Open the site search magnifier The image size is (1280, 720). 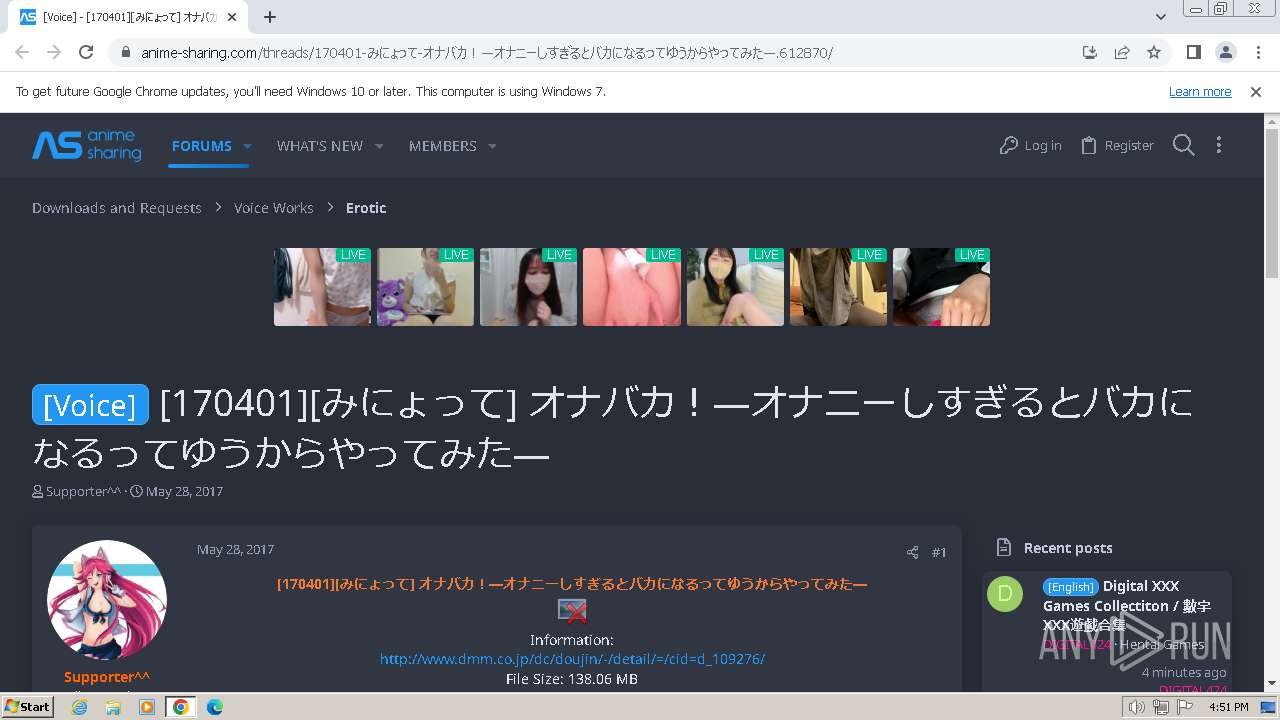click(x=1184, y=145)
